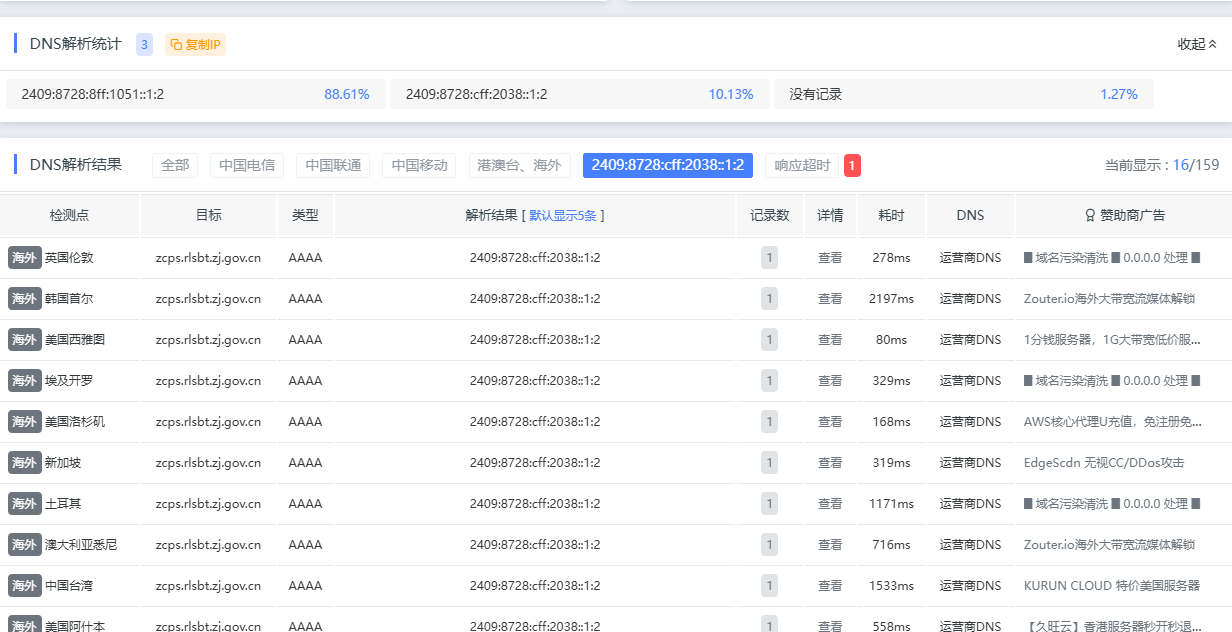Collapse the DNS statistics panel via 收起
The width and height of the screenshot is (1232, 632).
(x=1197, y=44)
